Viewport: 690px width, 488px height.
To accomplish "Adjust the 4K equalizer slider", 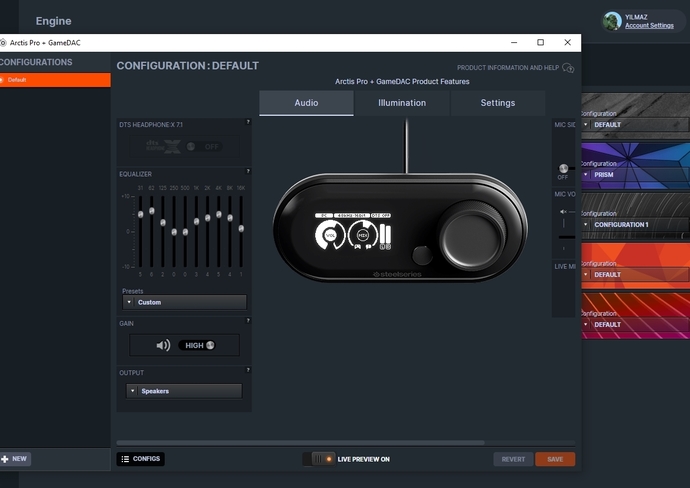I will tap(219, 214).
